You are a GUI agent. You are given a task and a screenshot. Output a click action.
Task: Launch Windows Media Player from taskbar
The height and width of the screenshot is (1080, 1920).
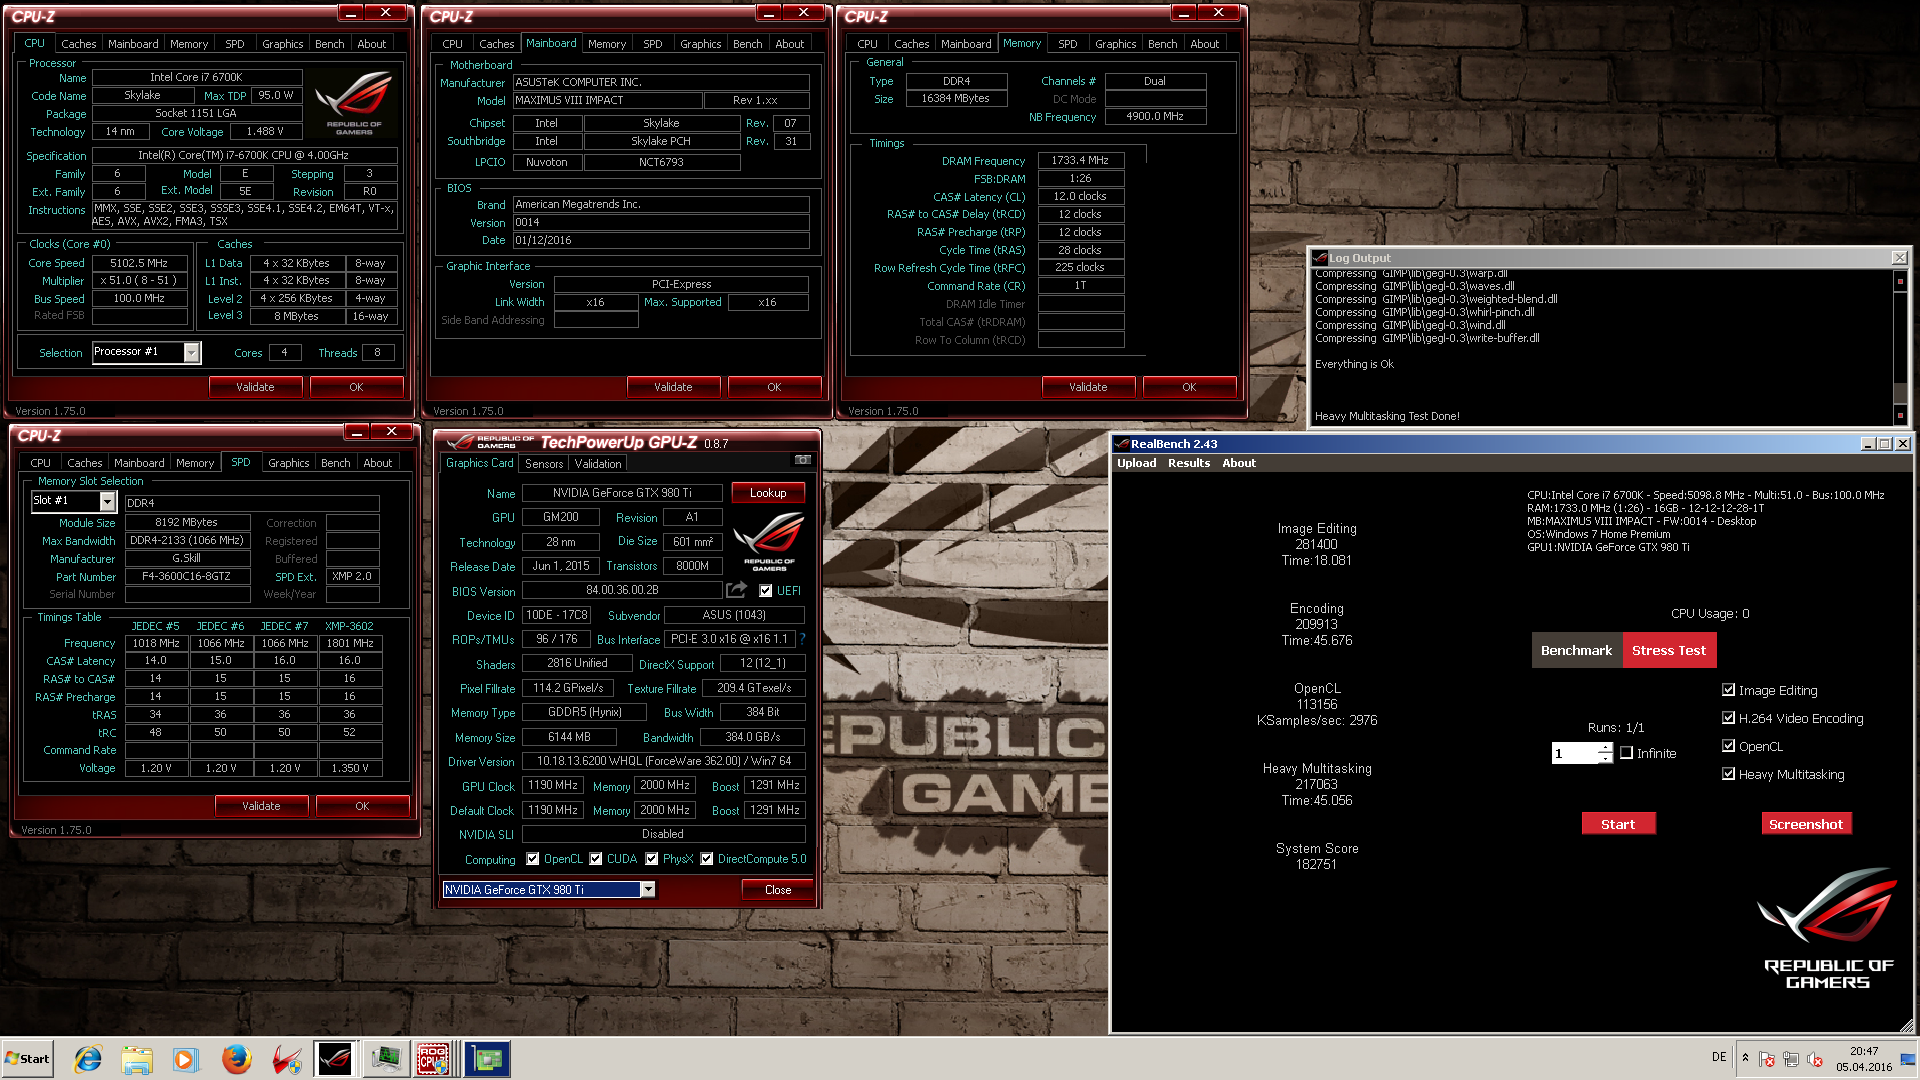[186, 1059]
